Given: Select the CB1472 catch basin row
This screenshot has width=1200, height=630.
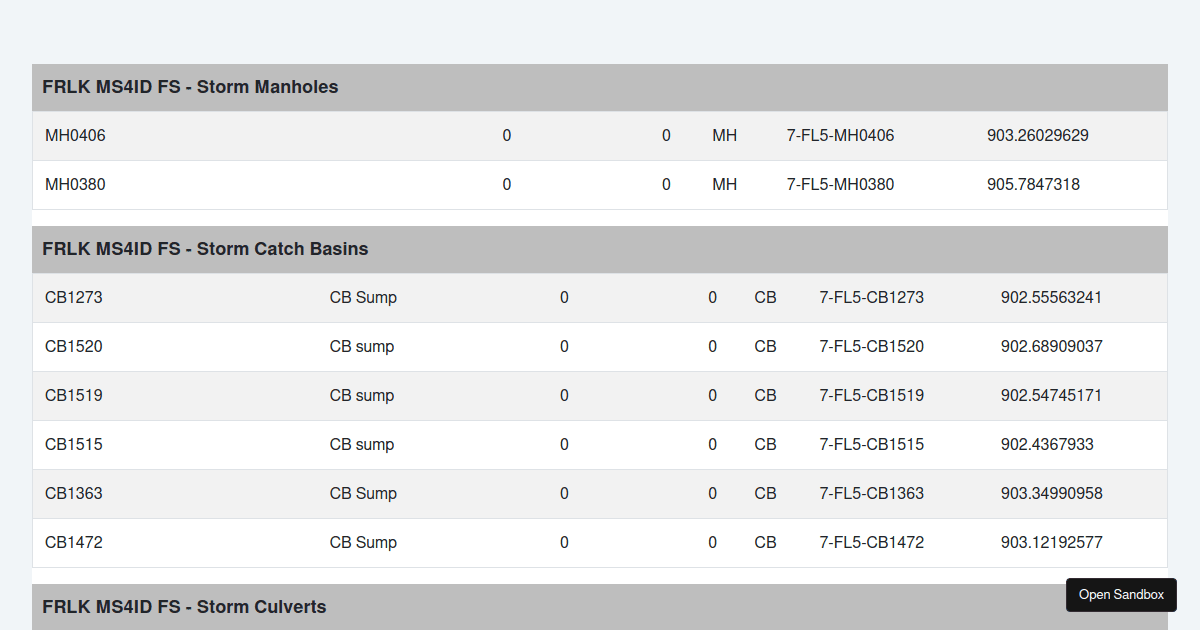Looking at the screenshot, I should coord(74,543).
